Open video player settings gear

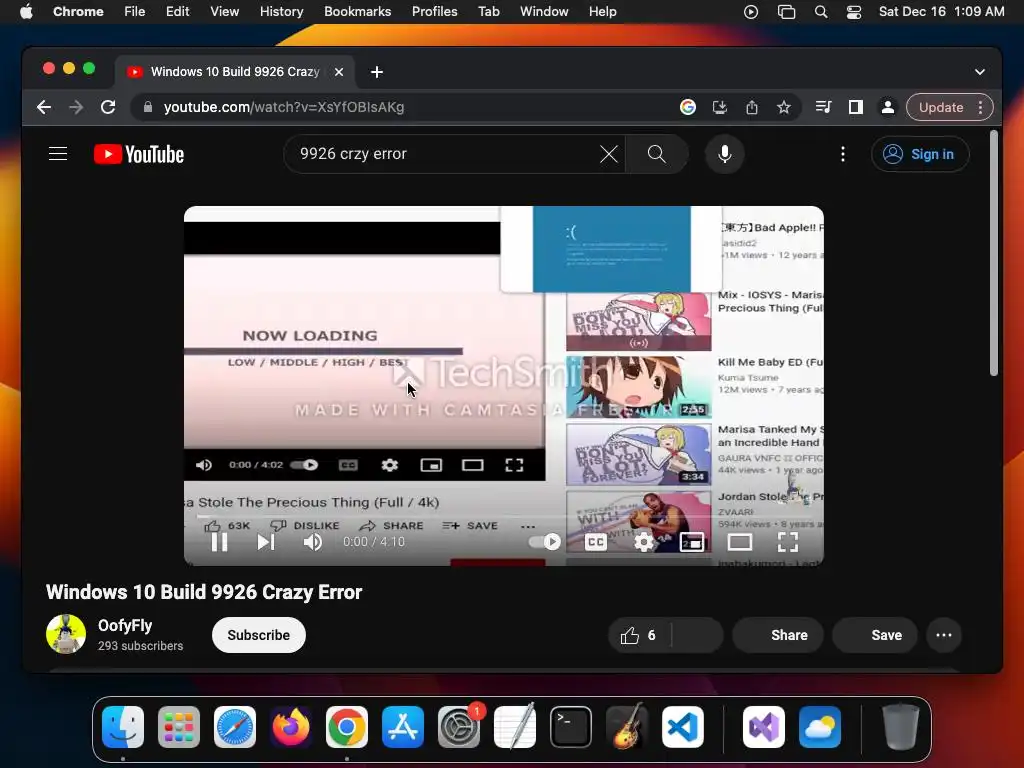click(x=643, y=542)
